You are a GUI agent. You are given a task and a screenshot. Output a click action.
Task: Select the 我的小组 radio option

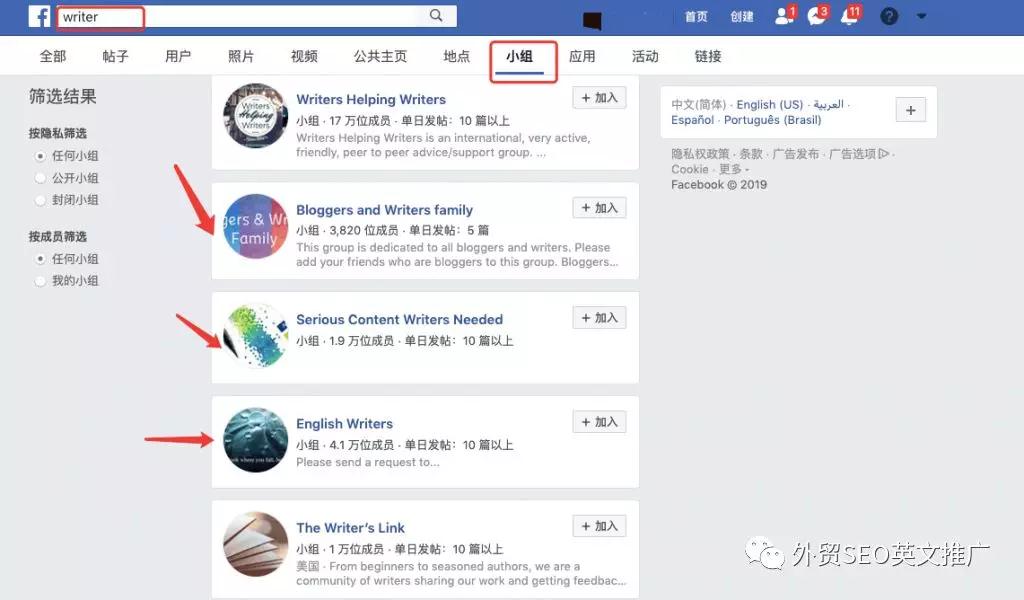tap(40, 281)
